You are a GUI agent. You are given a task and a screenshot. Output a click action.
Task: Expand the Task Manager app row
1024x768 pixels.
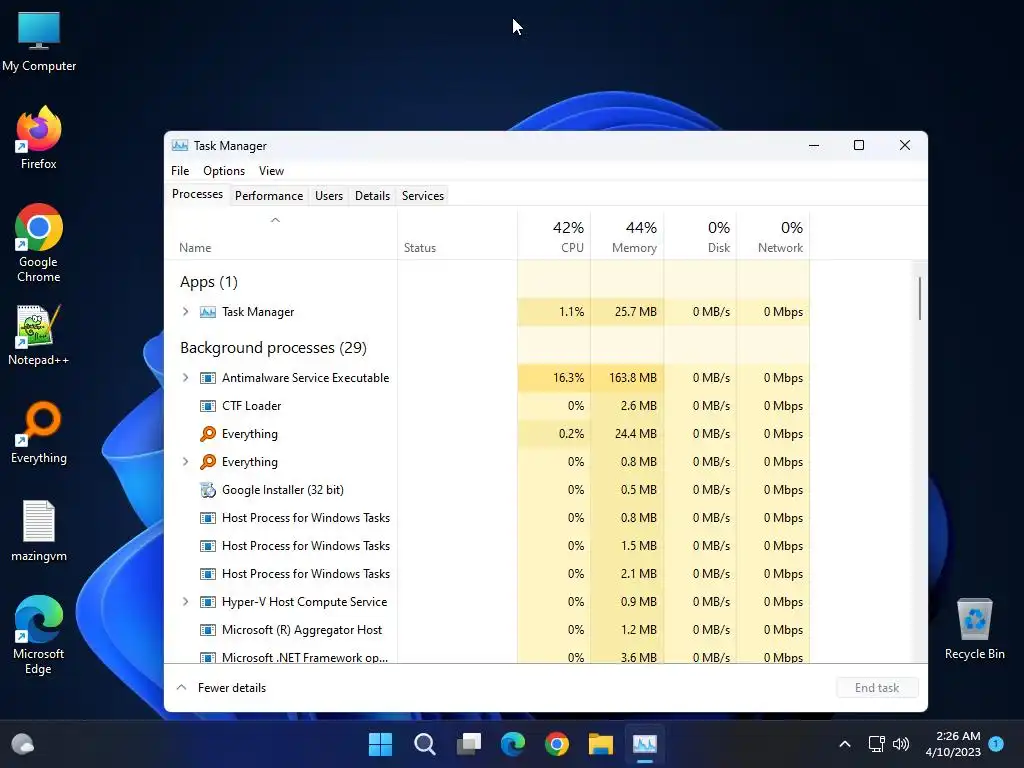coord(185,312)
